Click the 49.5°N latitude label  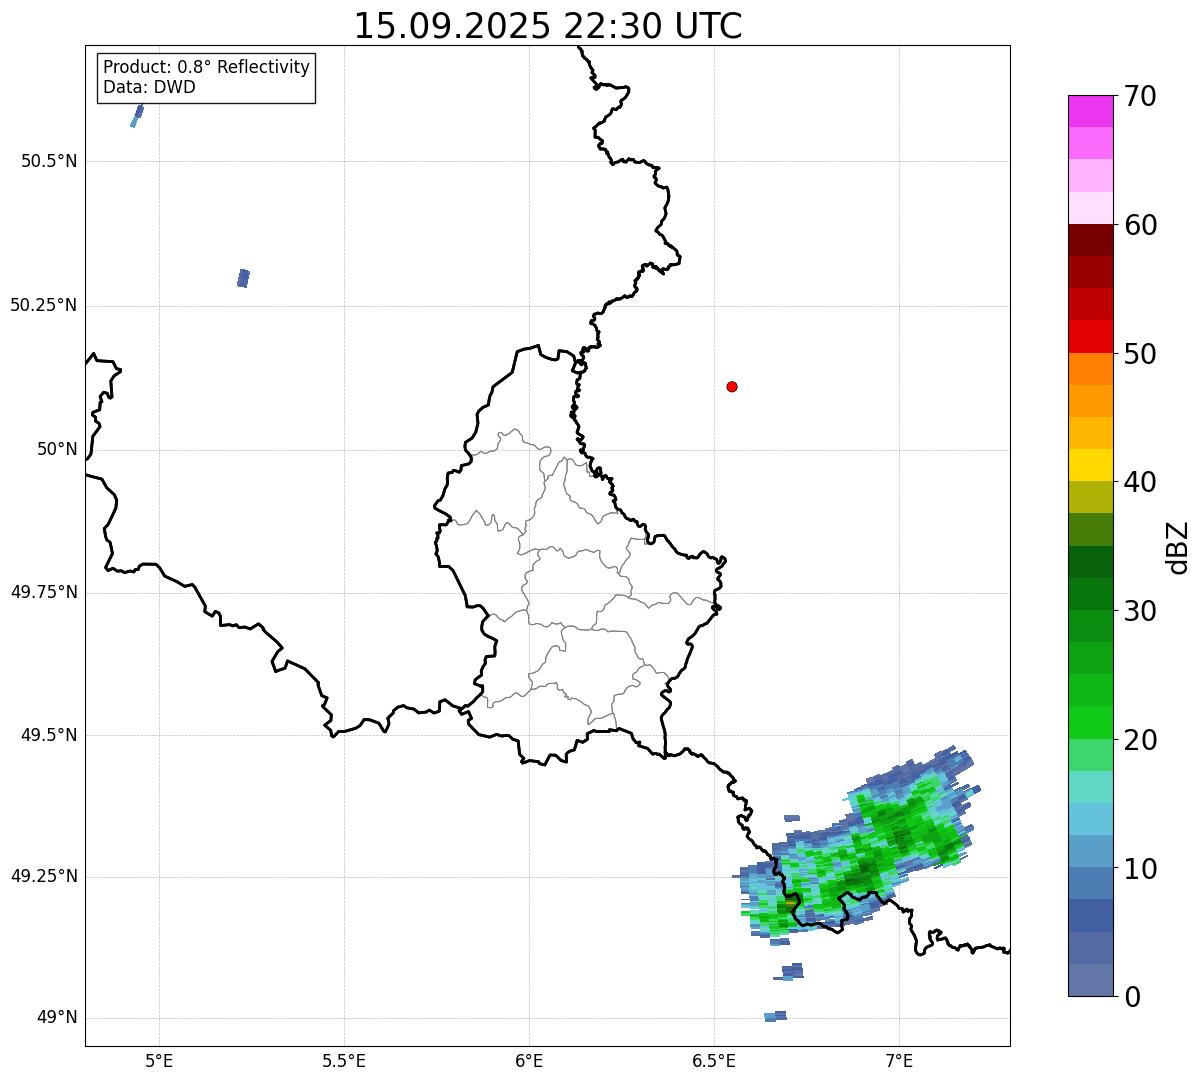[x=49, y=735]
